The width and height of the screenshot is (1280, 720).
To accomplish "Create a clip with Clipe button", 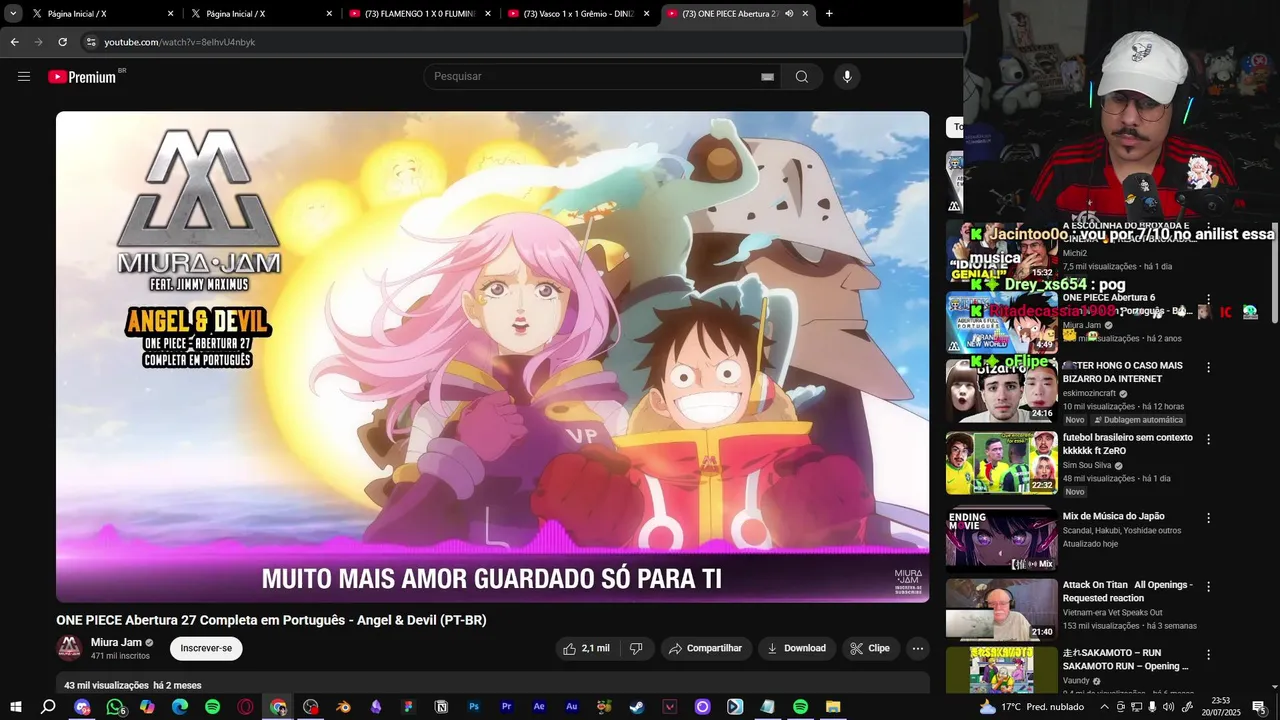I will (x=870, y=648).
